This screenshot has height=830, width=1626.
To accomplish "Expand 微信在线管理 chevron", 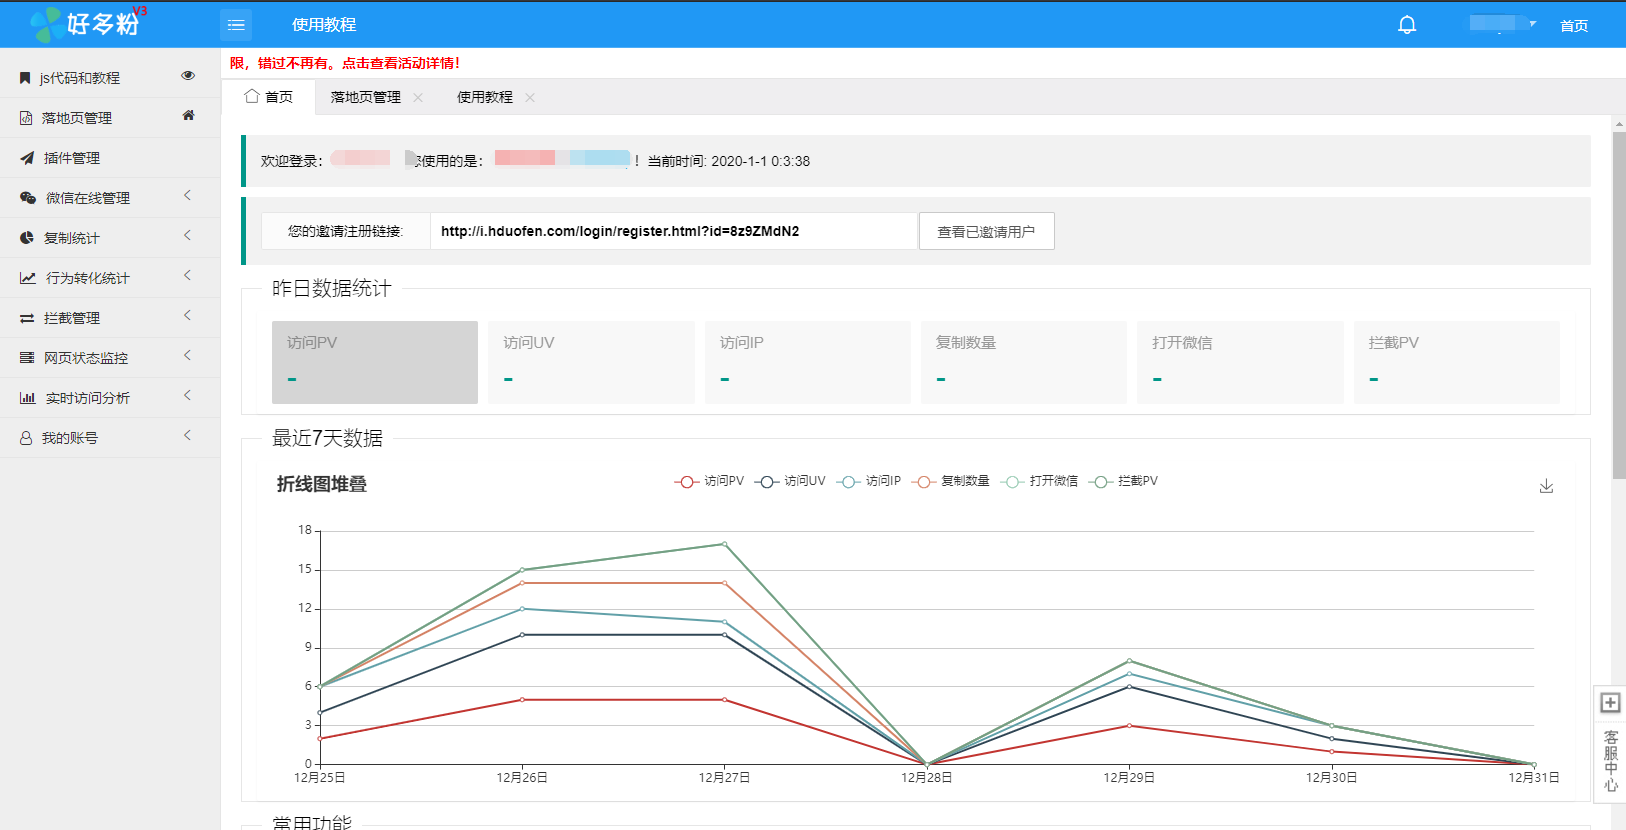I will (187, 196).
